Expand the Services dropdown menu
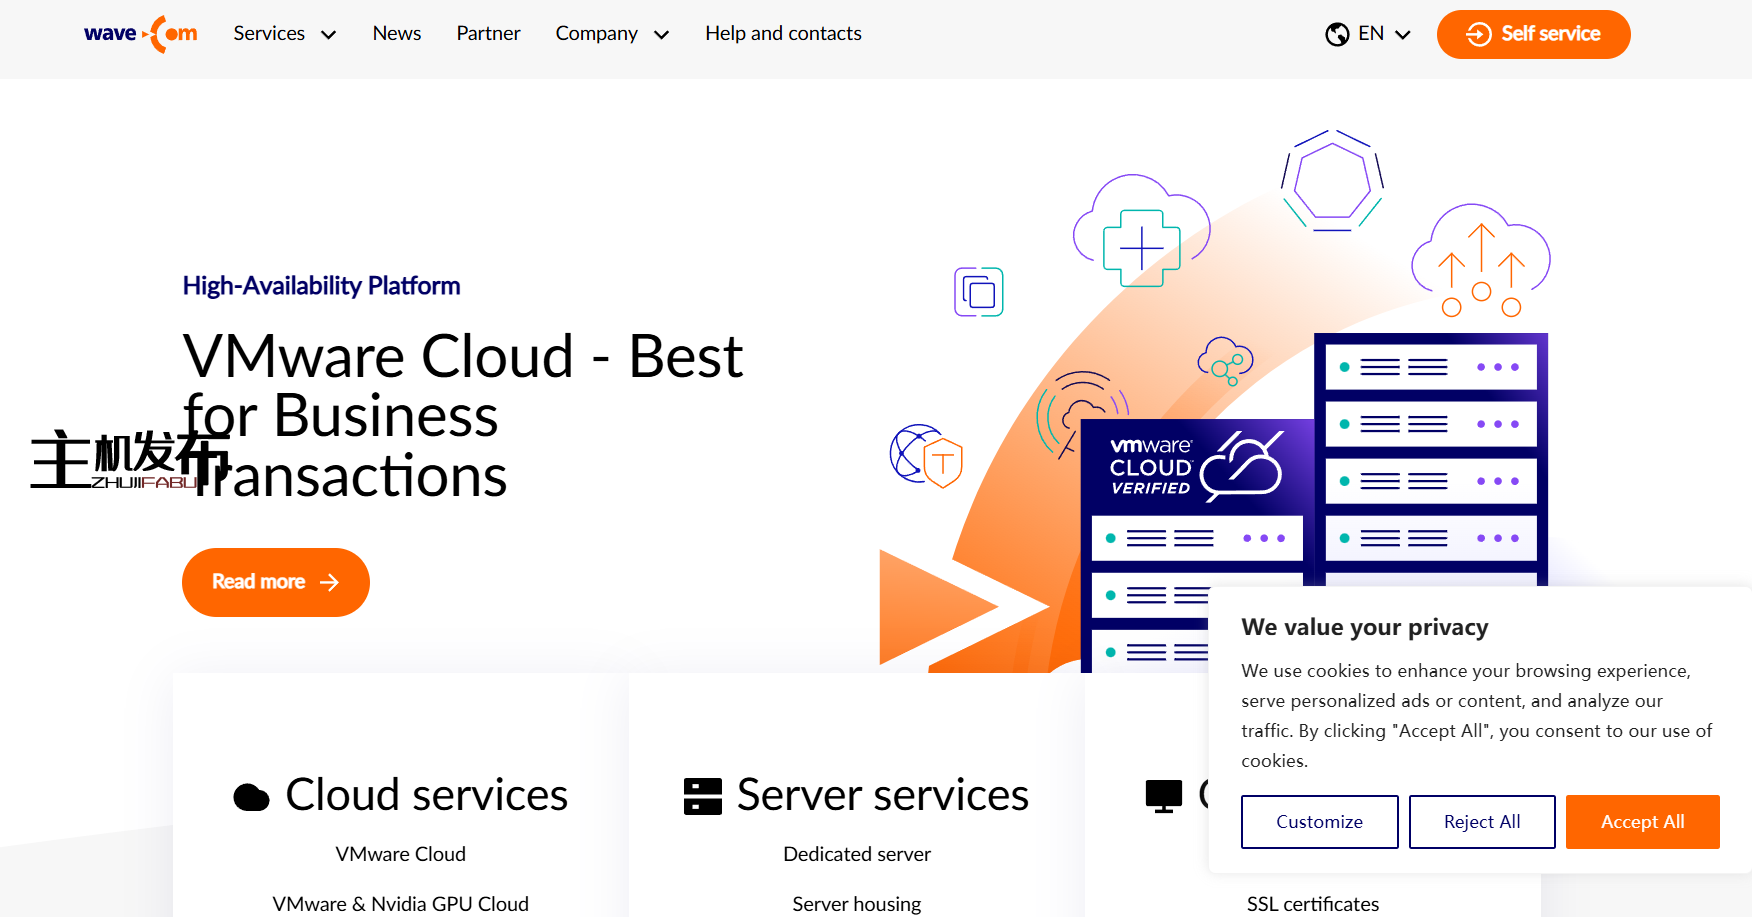 tap(284, 34)
